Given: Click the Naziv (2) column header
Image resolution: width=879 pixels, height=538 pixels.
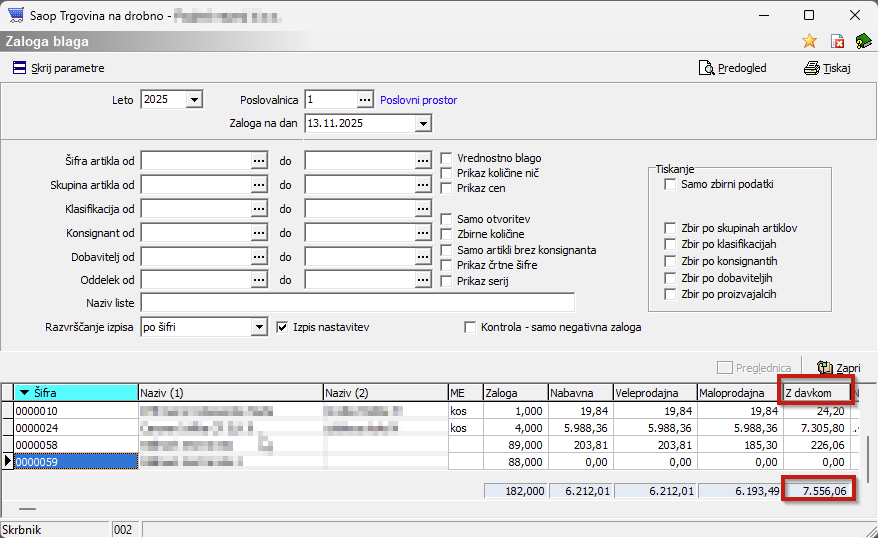Looking at the screenshot, I should pos(386,393).
